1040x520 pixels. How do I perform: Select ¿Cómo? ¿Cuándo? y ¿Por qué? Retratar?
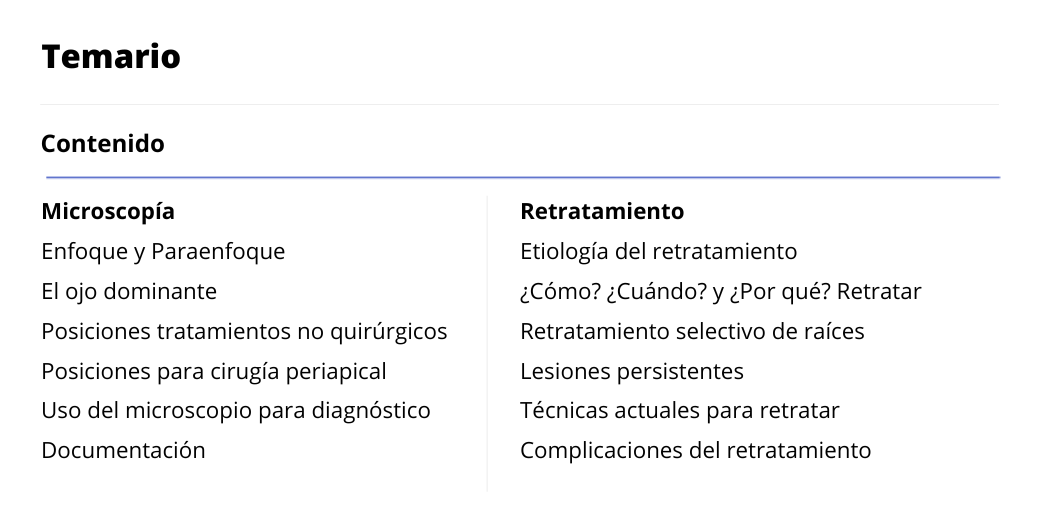click(x=720, y=292)
